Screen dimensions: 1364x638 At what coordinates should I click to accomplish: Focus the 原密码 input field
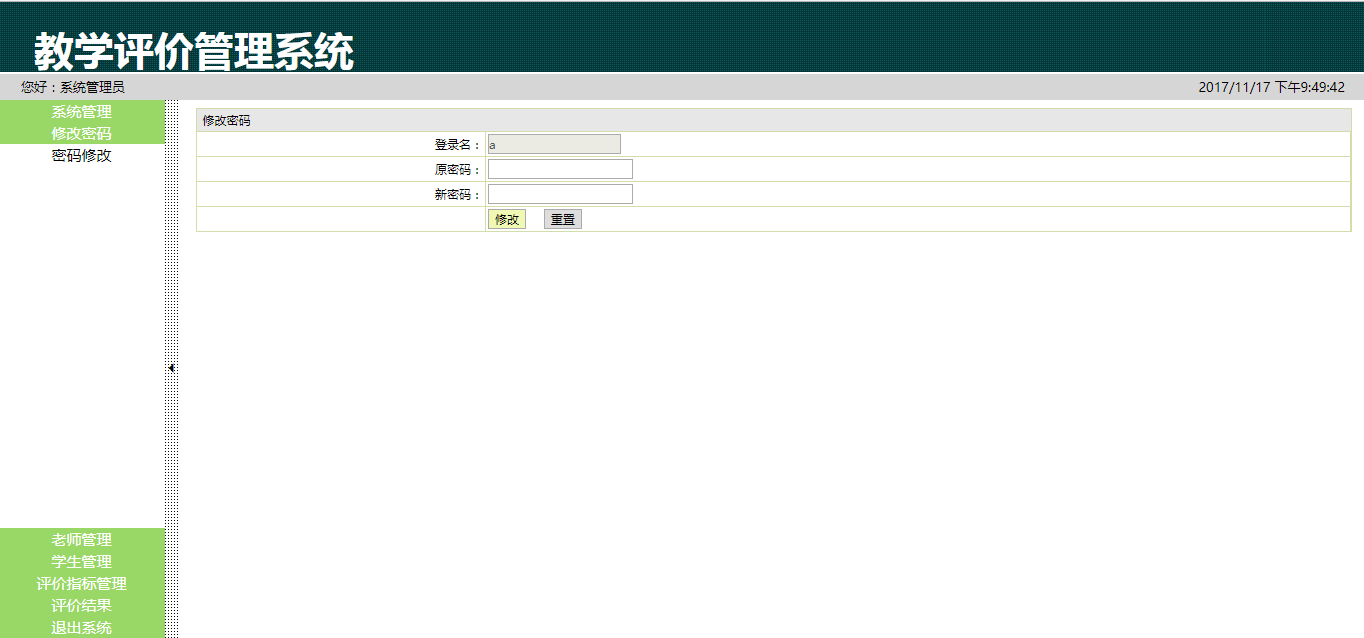[560, 169]
